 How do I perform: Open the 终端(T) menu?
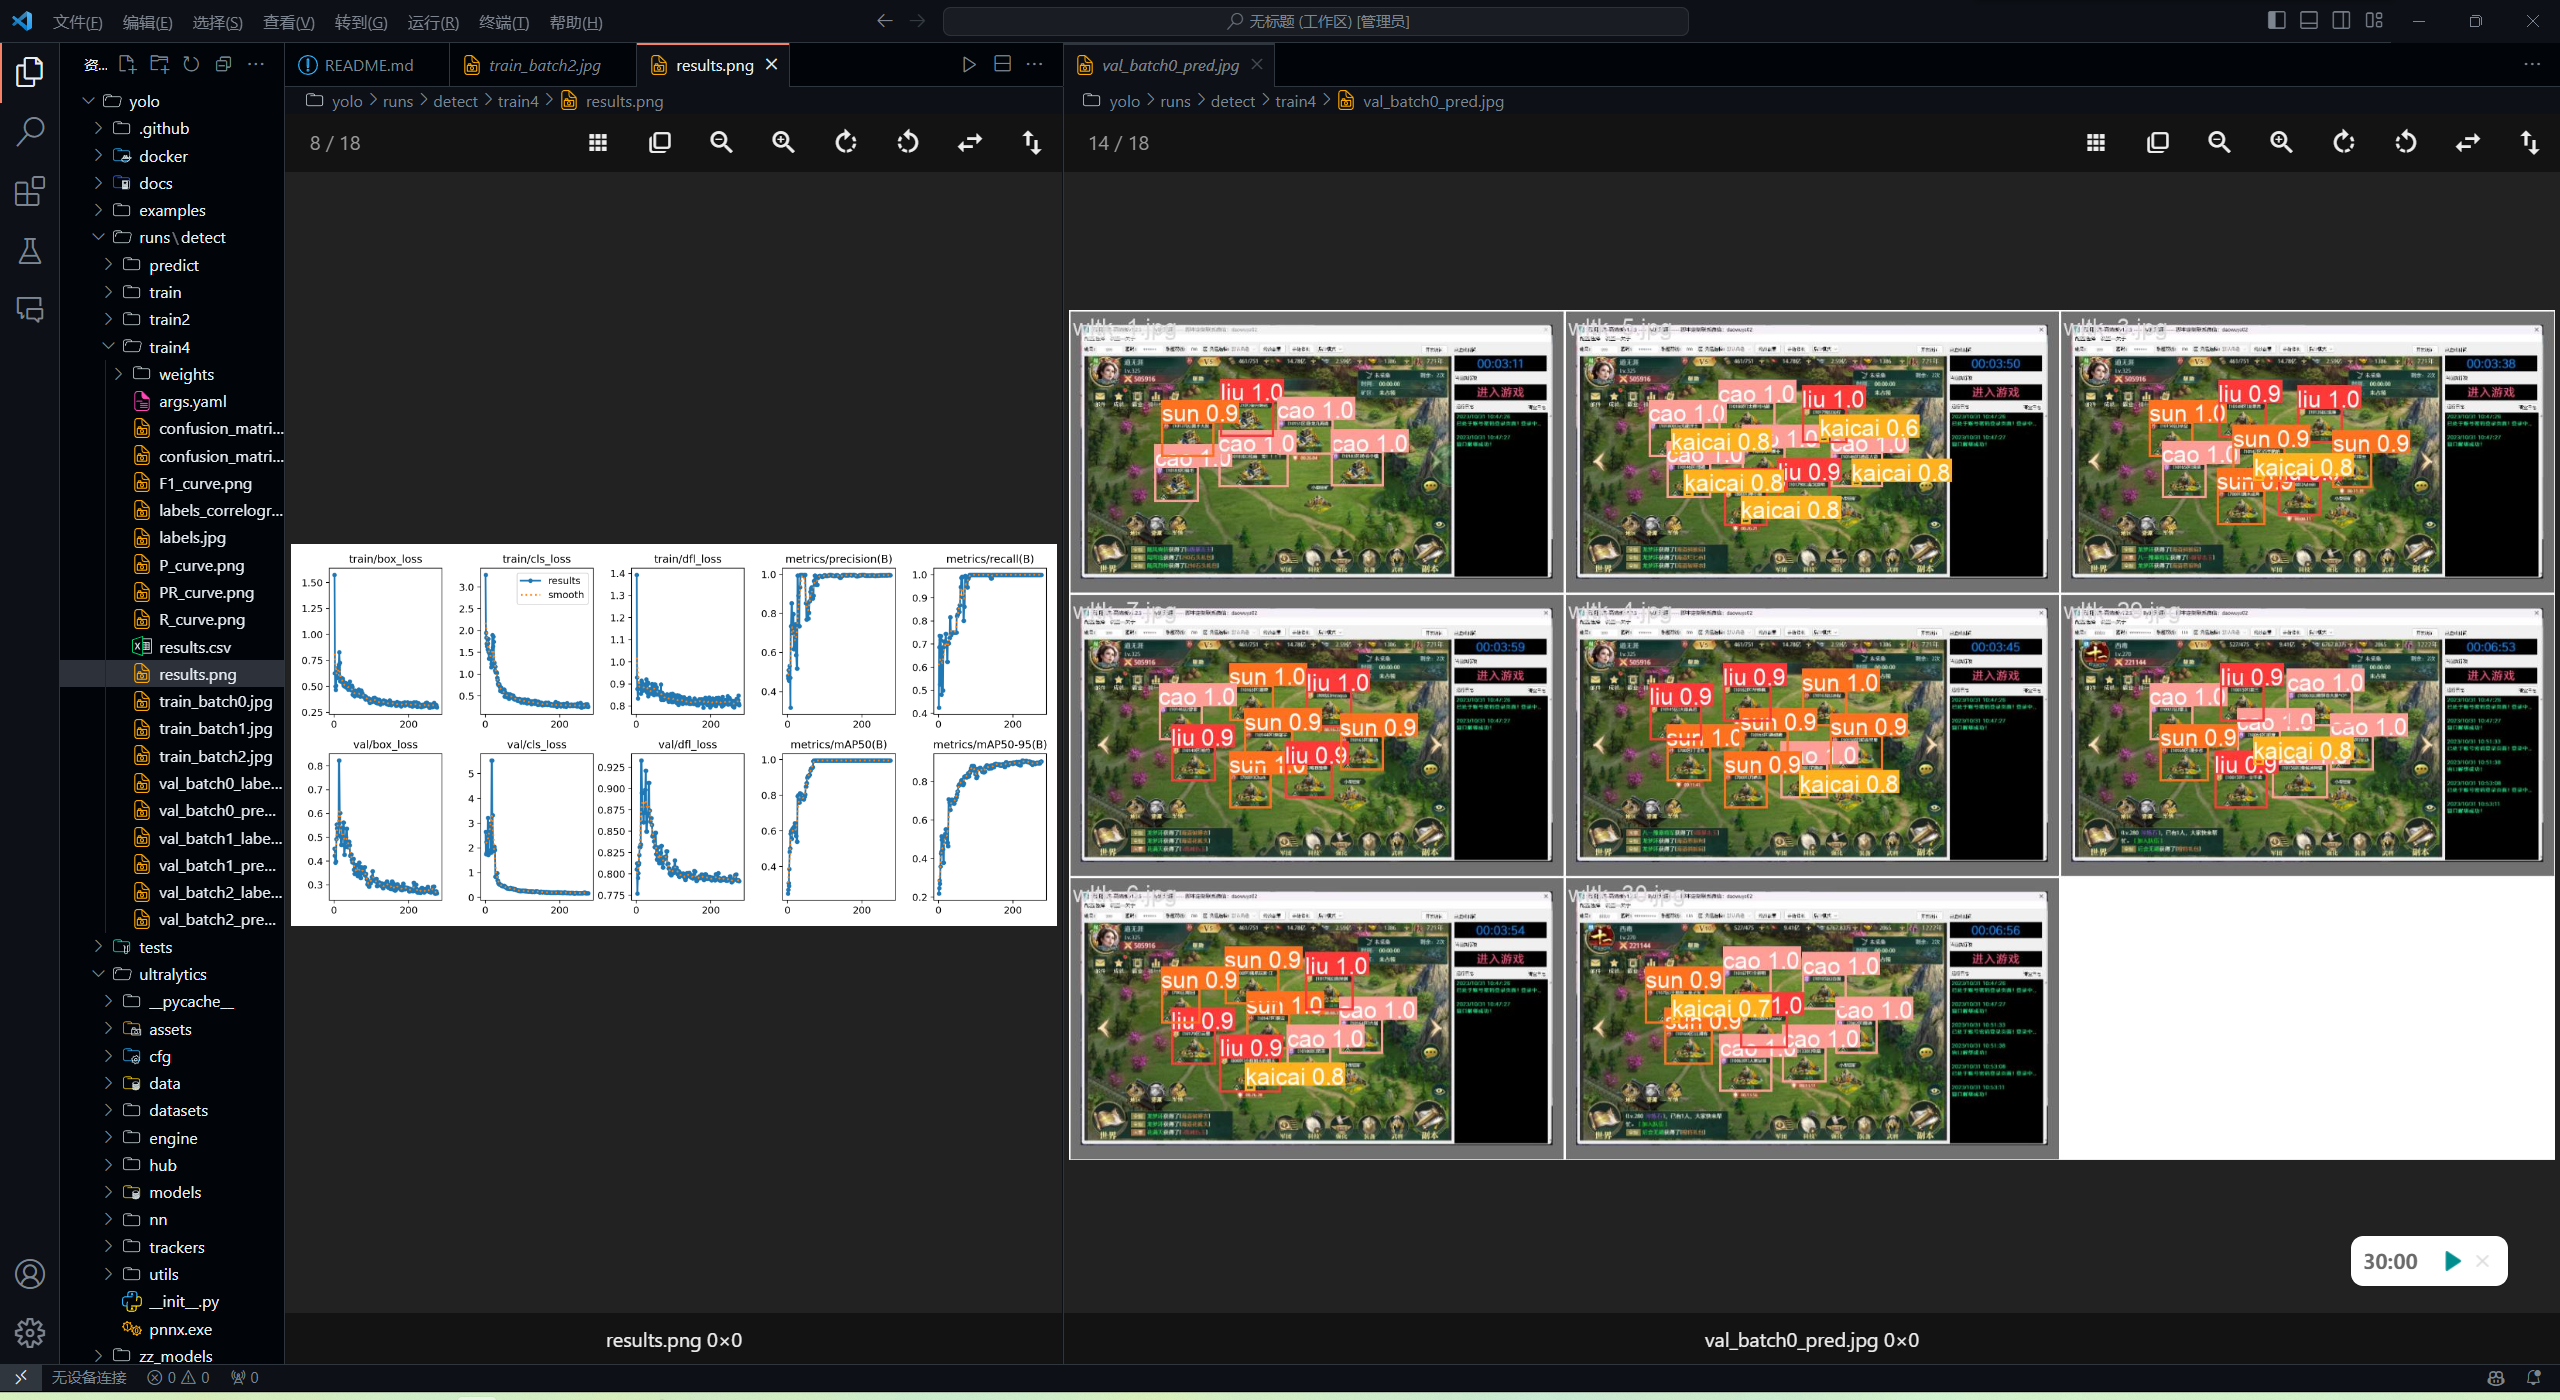[x=503, y=22]
